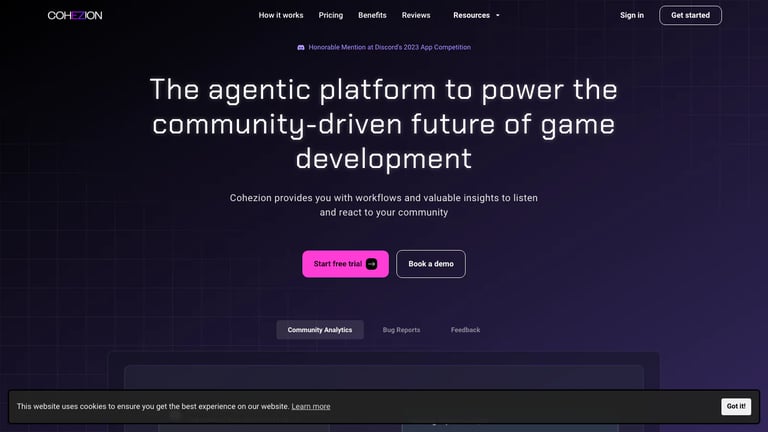Open the Cohezion logo home link
This screenshot has height=432, width=768.
[75, 15]
